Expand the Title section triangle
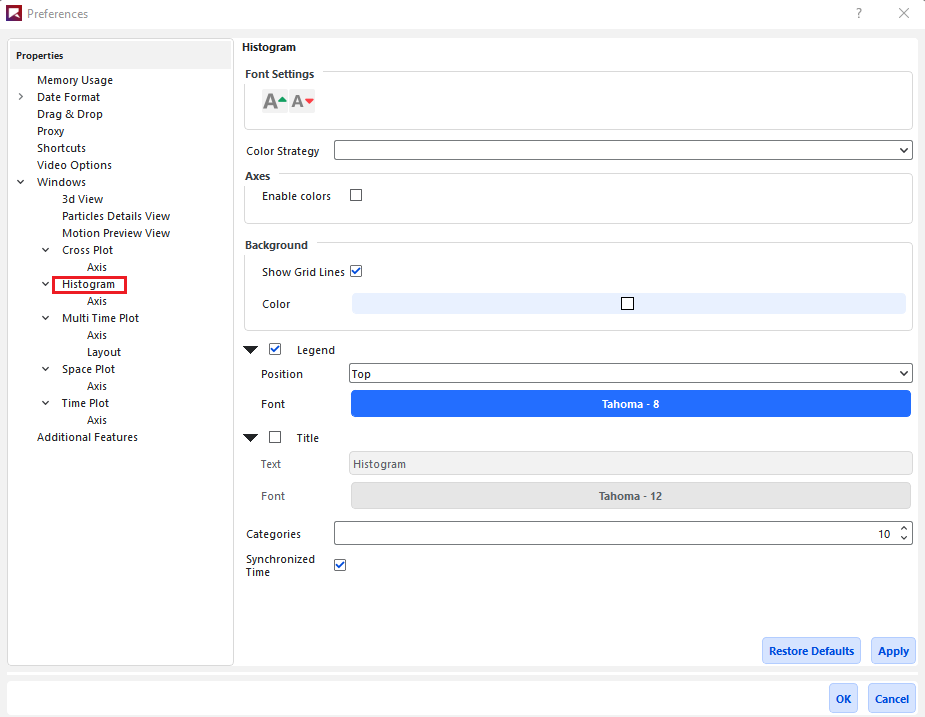The height and width of the screenshot is (717, 925). [x=250, y=437]
